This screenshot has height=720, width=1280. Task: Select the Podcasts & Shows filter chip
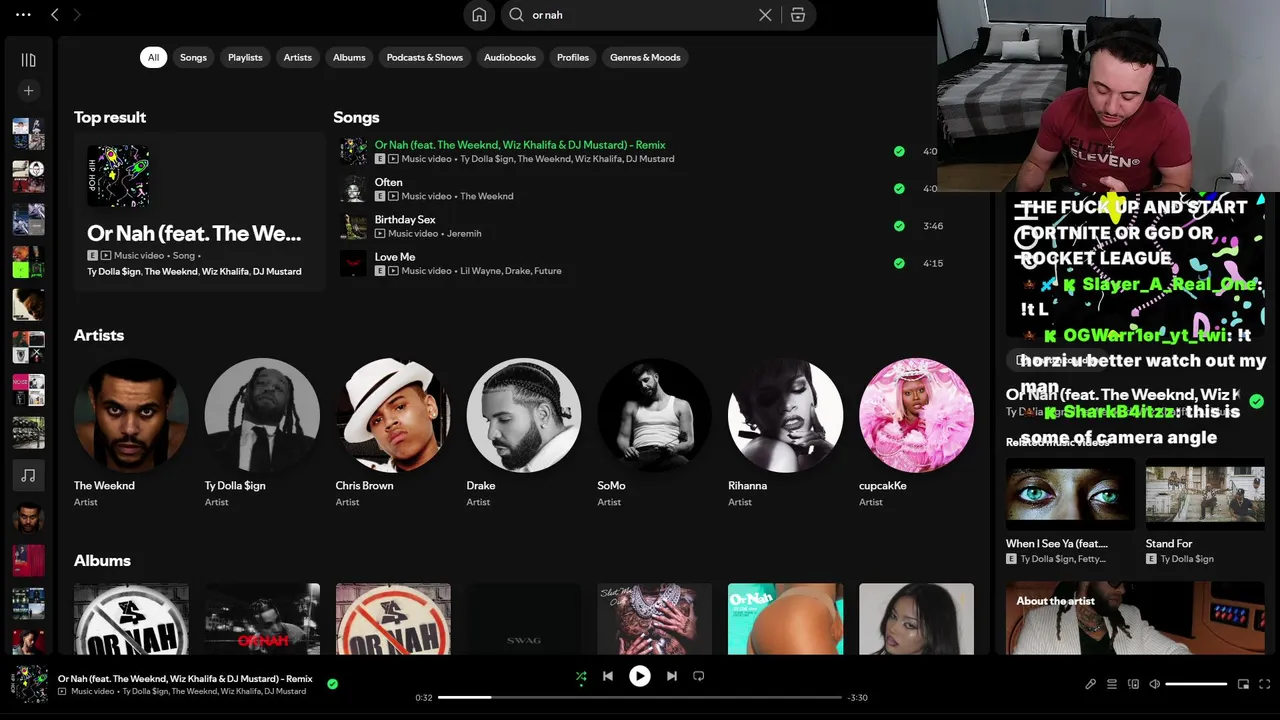[425, 57]
